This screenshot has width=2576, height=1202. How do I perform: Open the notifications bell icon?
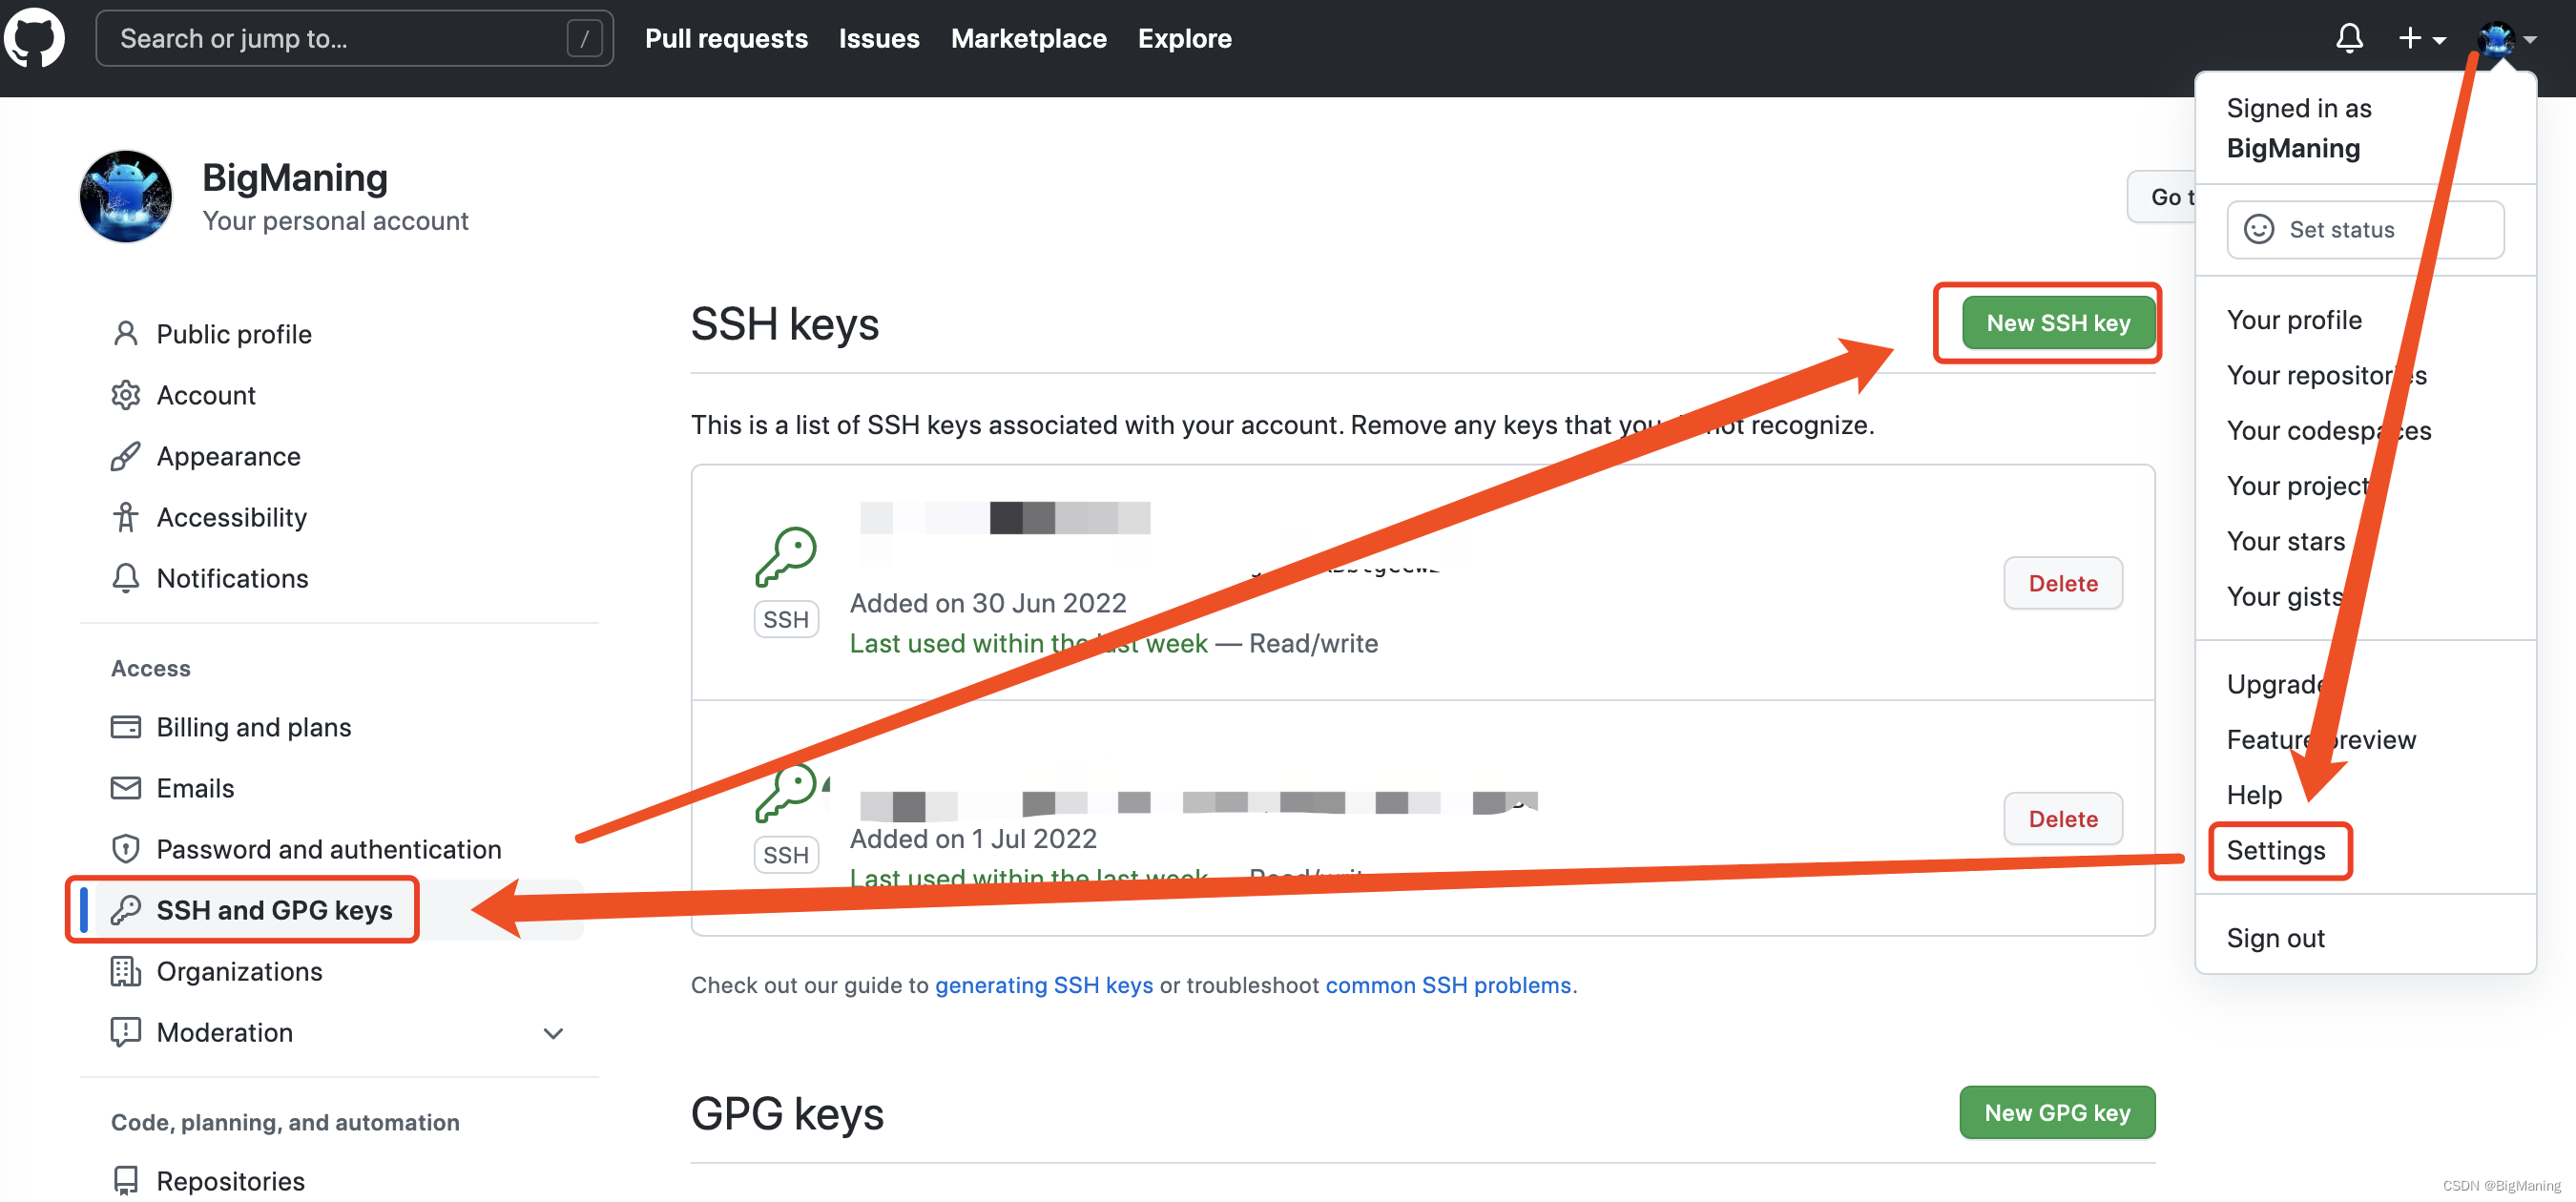(2348, 38)
